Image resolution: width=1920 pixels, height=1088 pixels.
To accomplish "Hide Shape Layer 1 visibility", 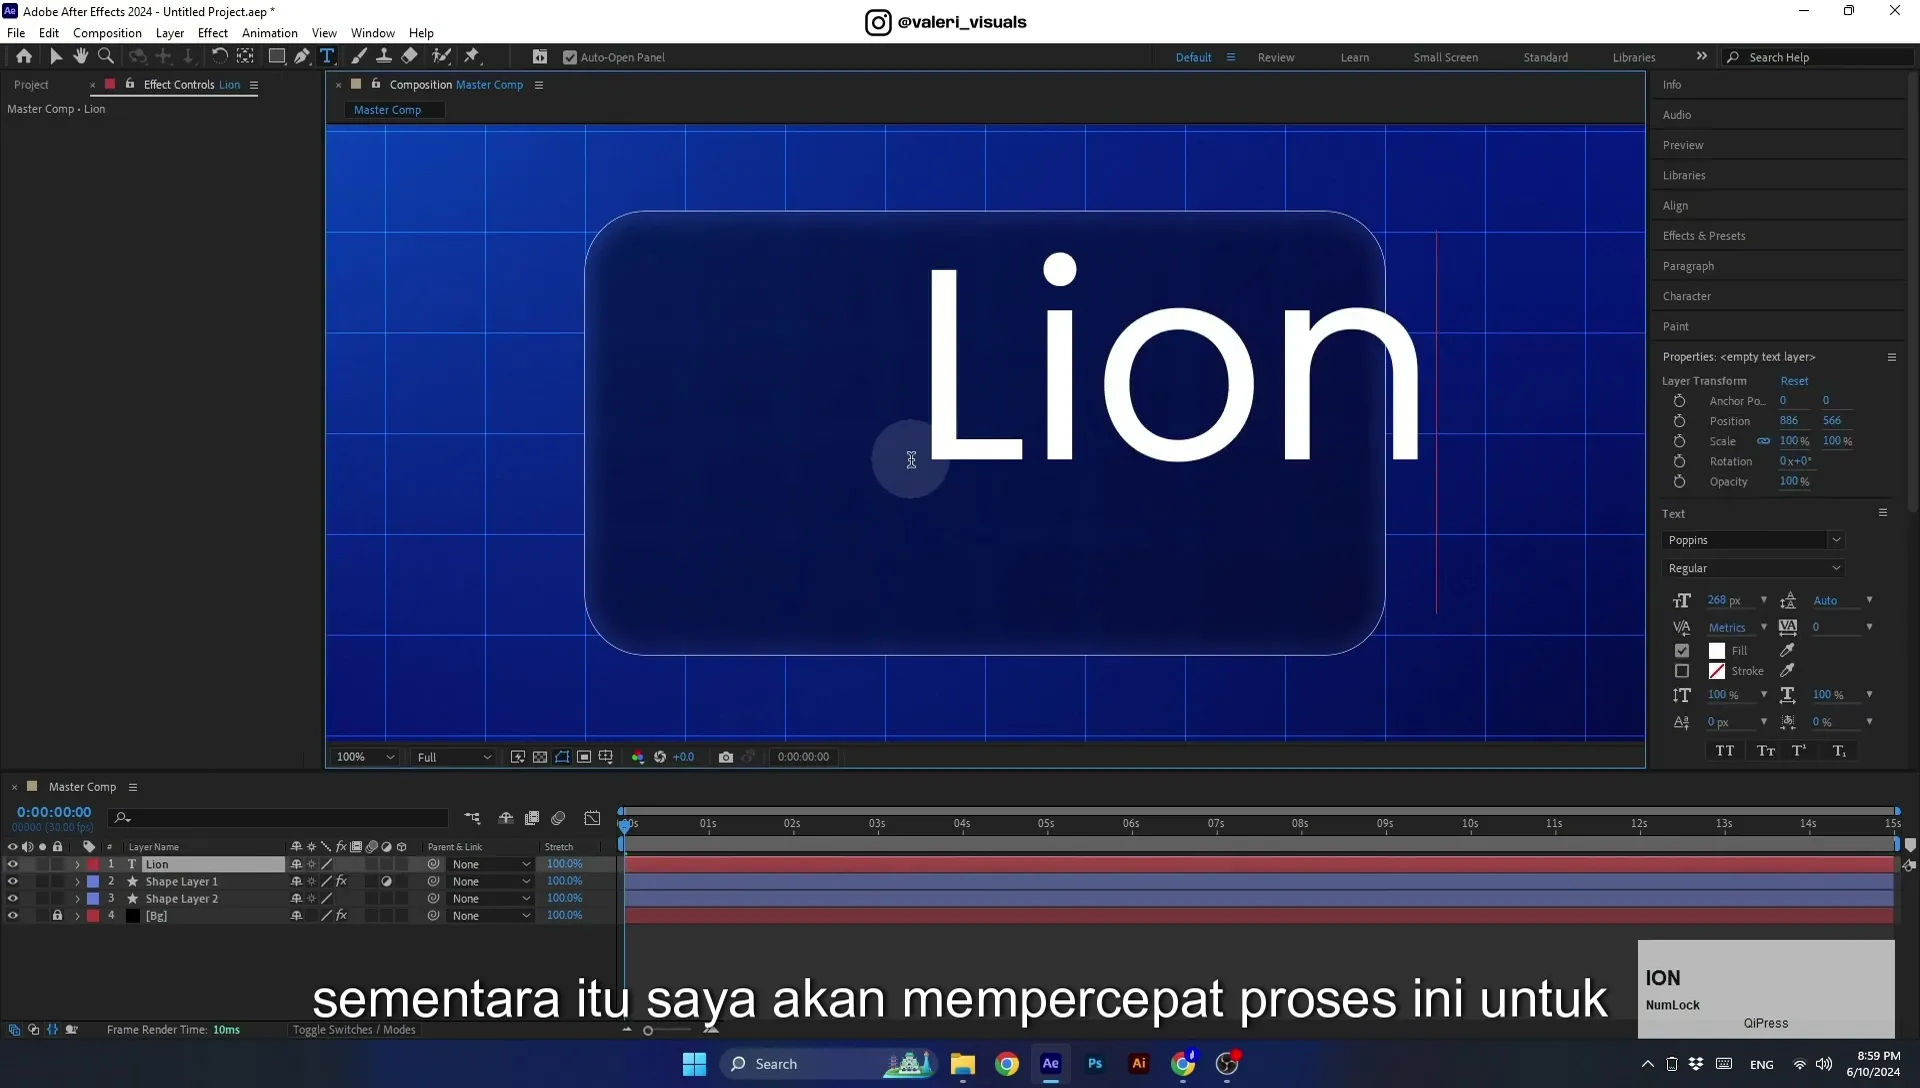I will [13, 882].
